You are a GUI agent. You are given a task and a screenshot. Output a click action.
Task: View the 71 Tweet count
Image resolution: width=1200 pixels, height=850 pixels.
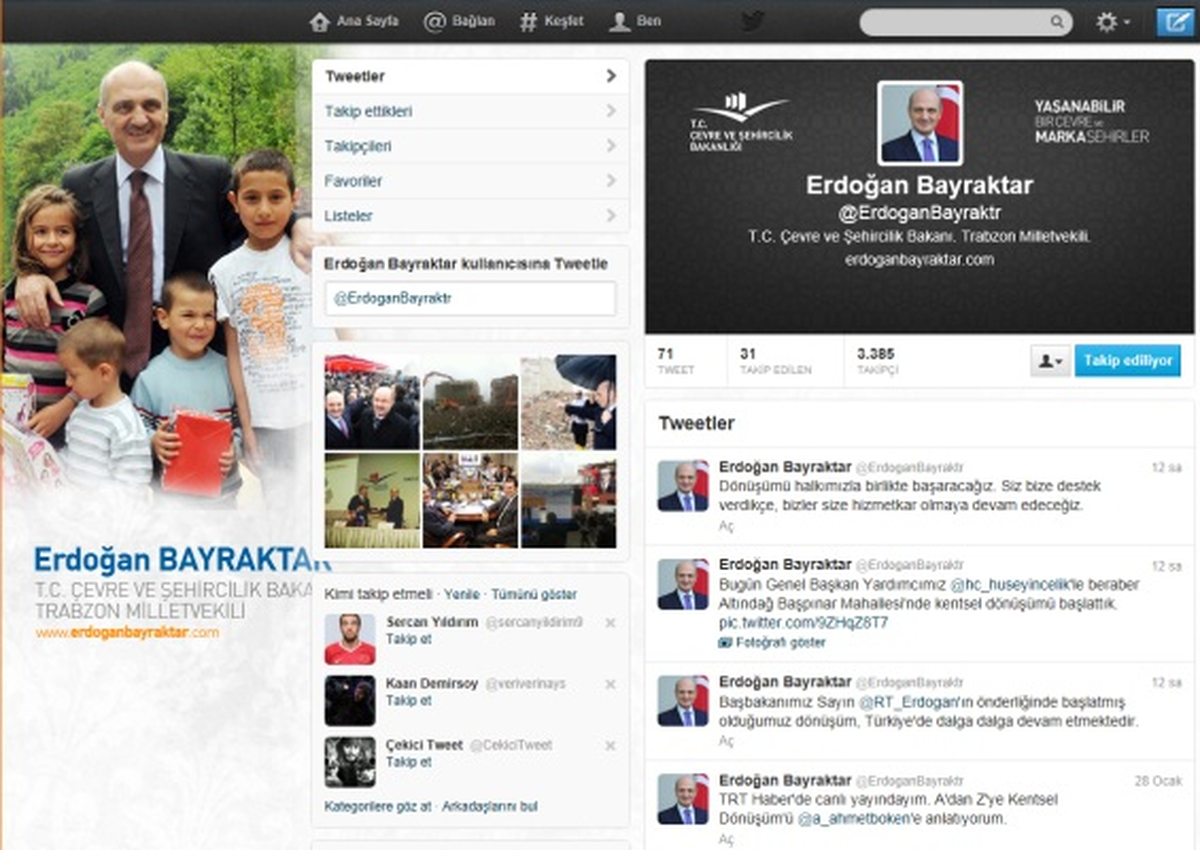tap(675, 361)
